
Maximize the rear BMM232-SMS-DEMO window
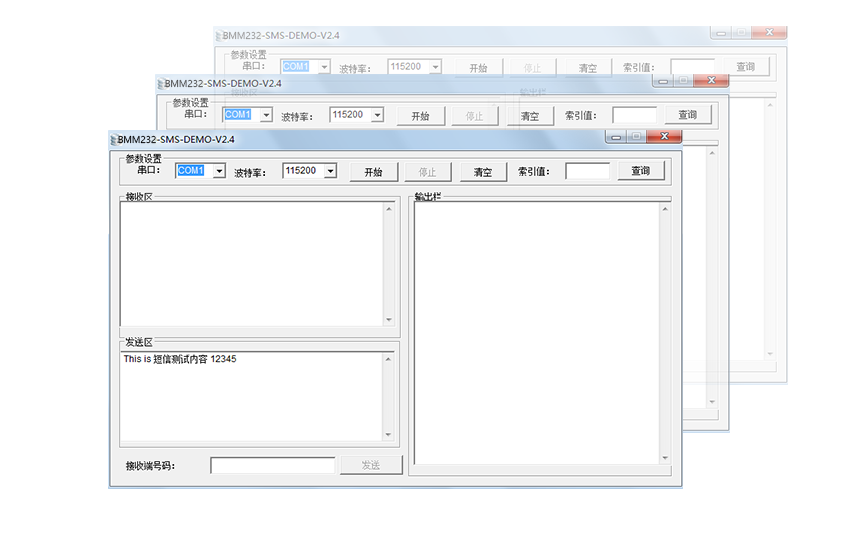(x=742, y=32)
